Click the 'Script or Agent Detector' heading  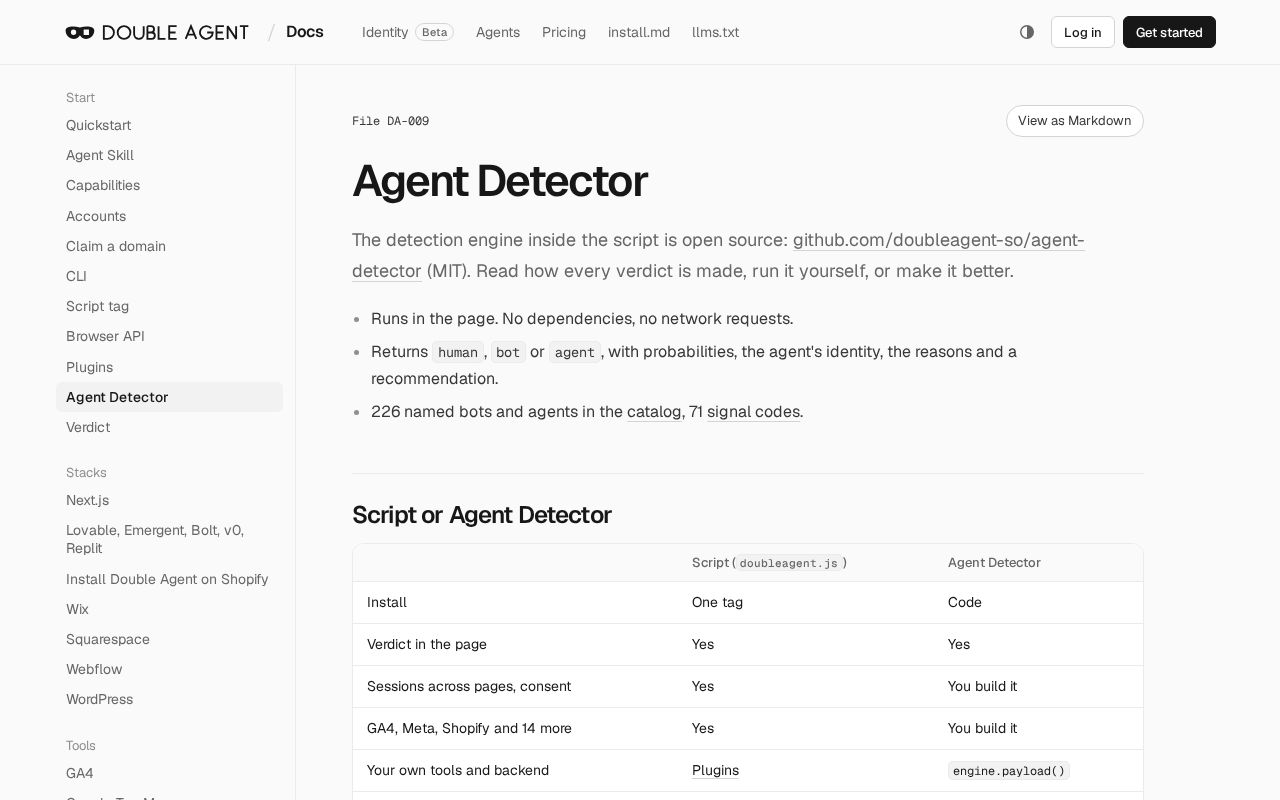click(x=482, y=515)
